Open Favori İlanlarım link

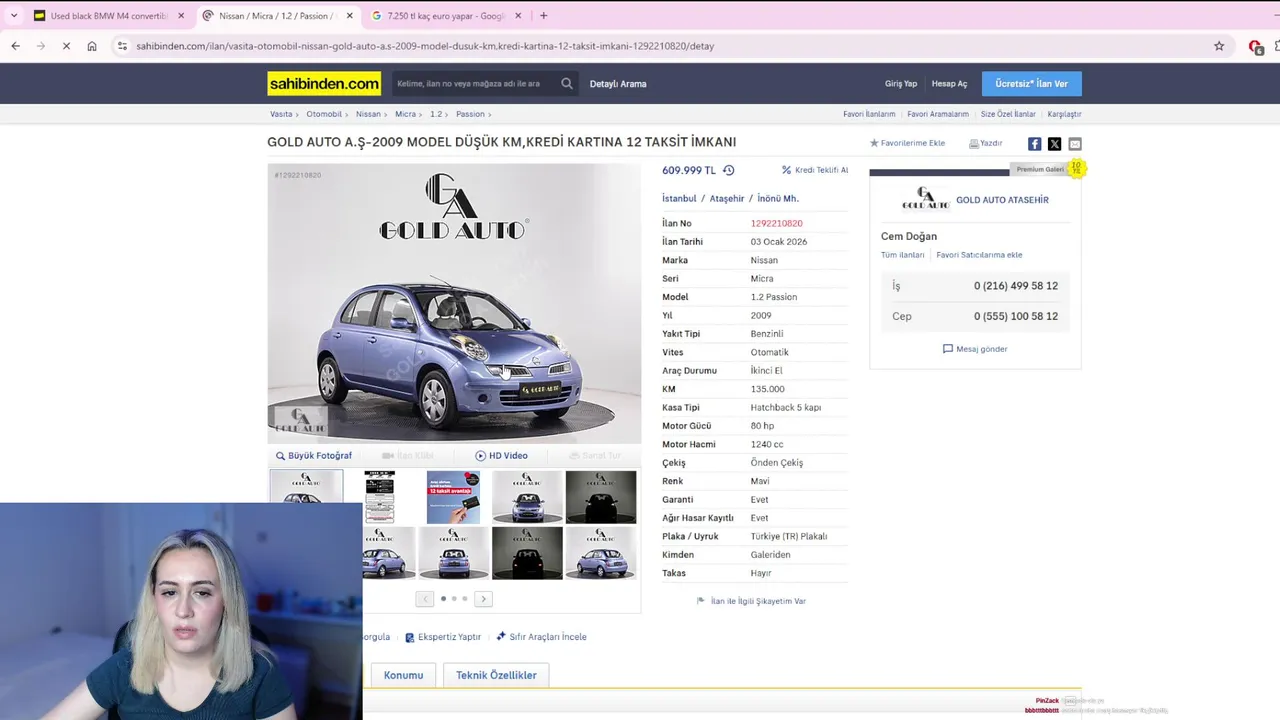click(869, 114)
